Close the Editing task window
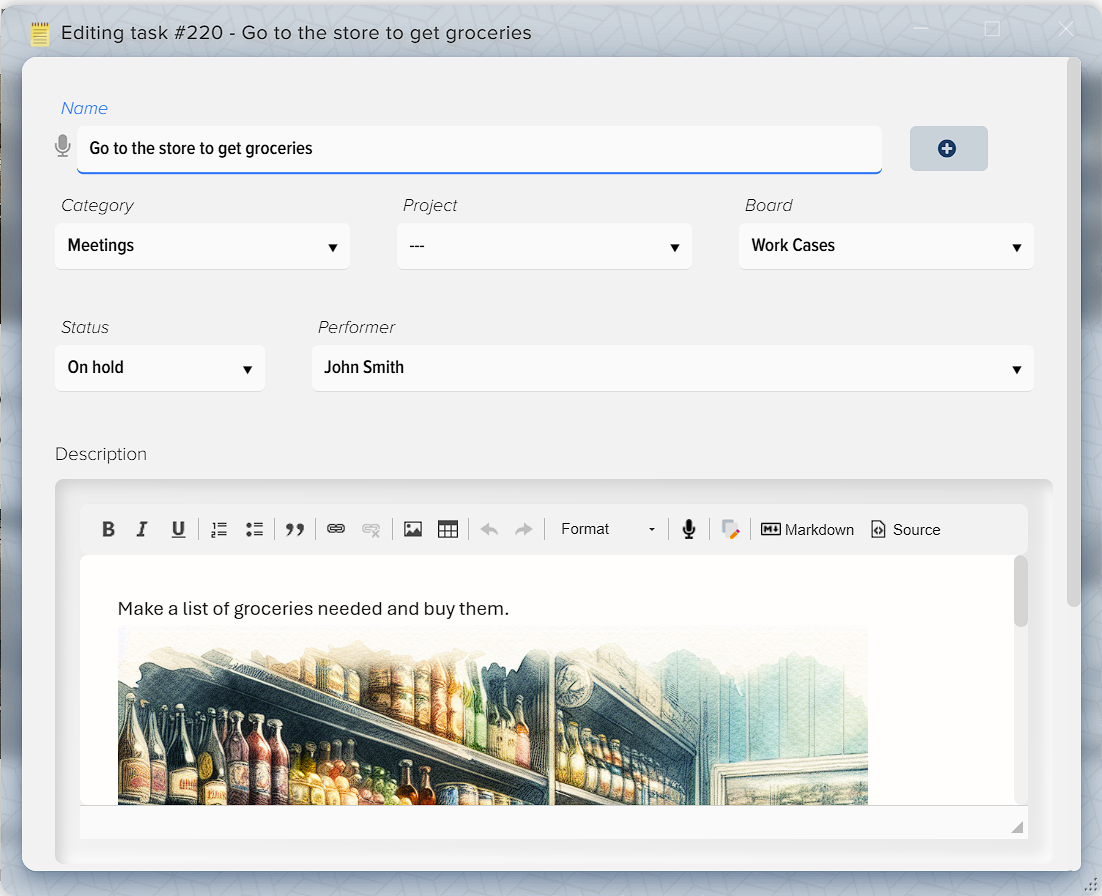The width and height of the screenshot is (1102, 896). [1065, 29]
